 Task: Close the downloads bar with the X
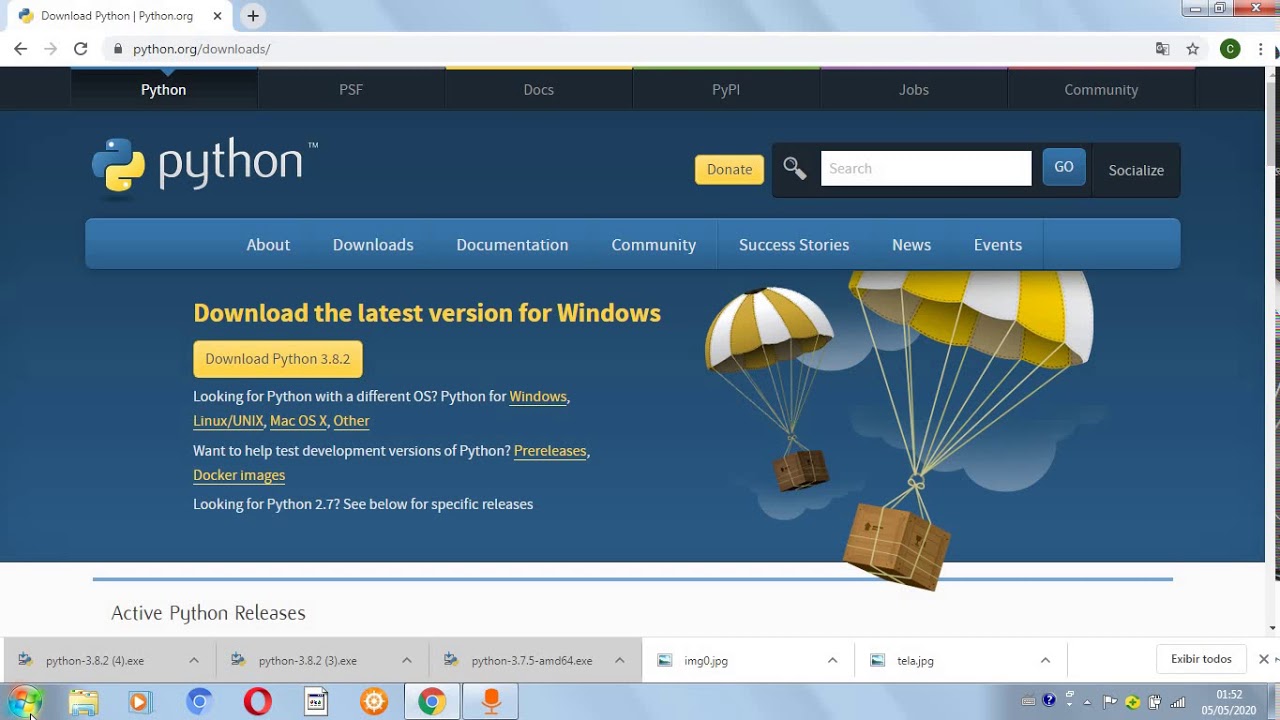point(1264,659)
